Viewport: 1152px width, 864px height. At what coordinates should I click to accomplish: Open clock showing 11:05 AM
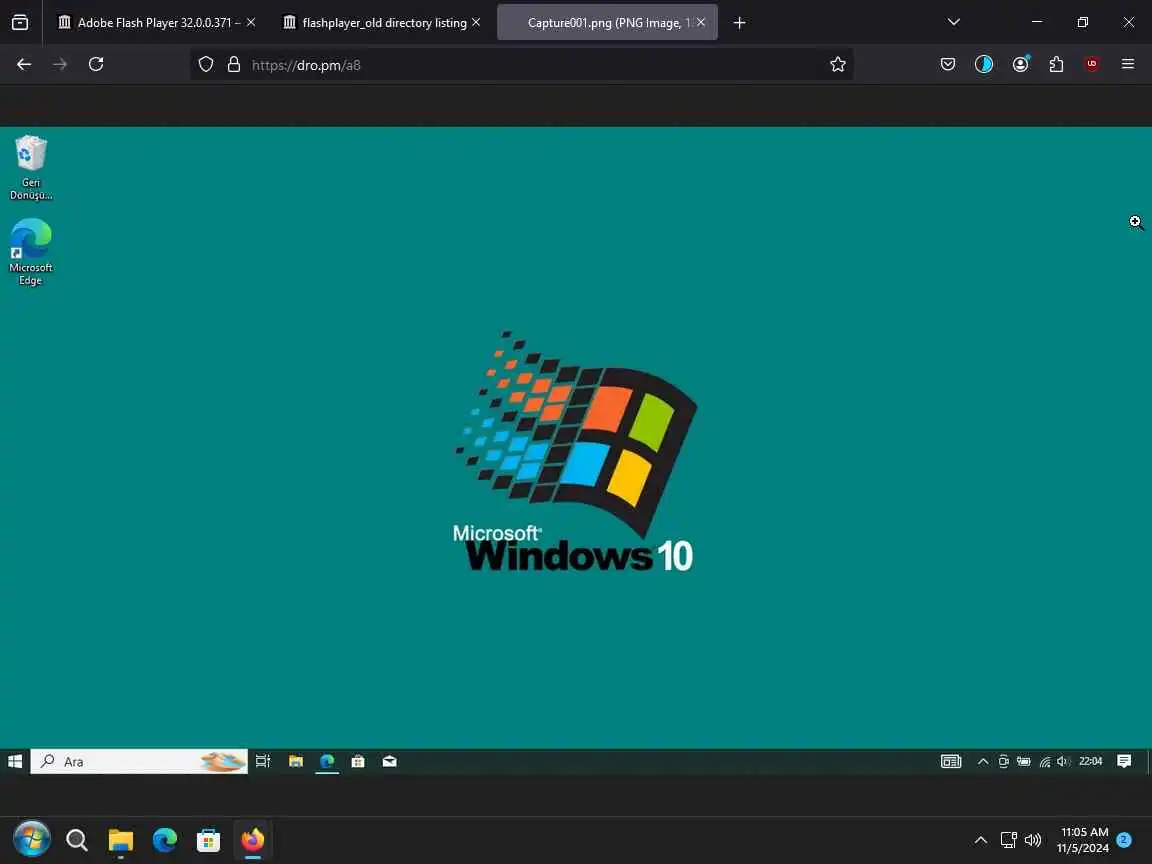pos(1083,840)
